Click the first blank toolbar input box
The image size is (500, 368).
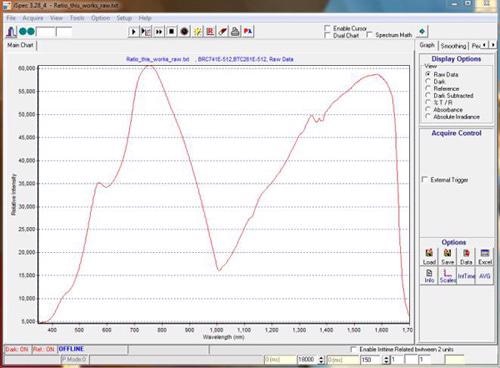pyautogui.click(x=45, y=32)
